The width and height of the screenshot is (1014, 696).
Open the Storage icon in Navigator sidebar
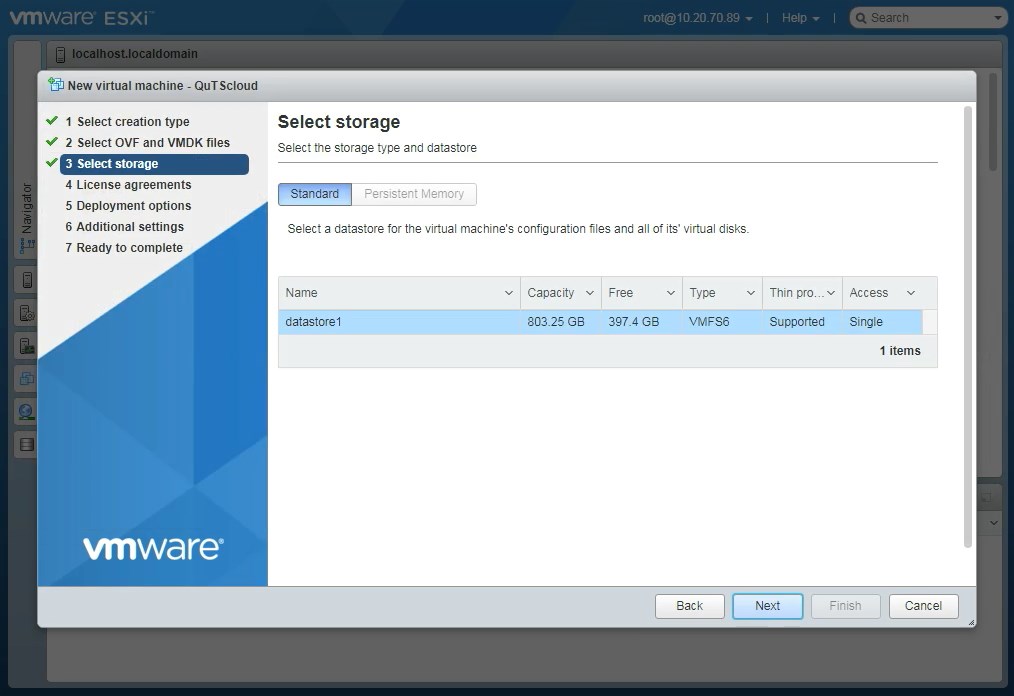(x=27, y=444)
